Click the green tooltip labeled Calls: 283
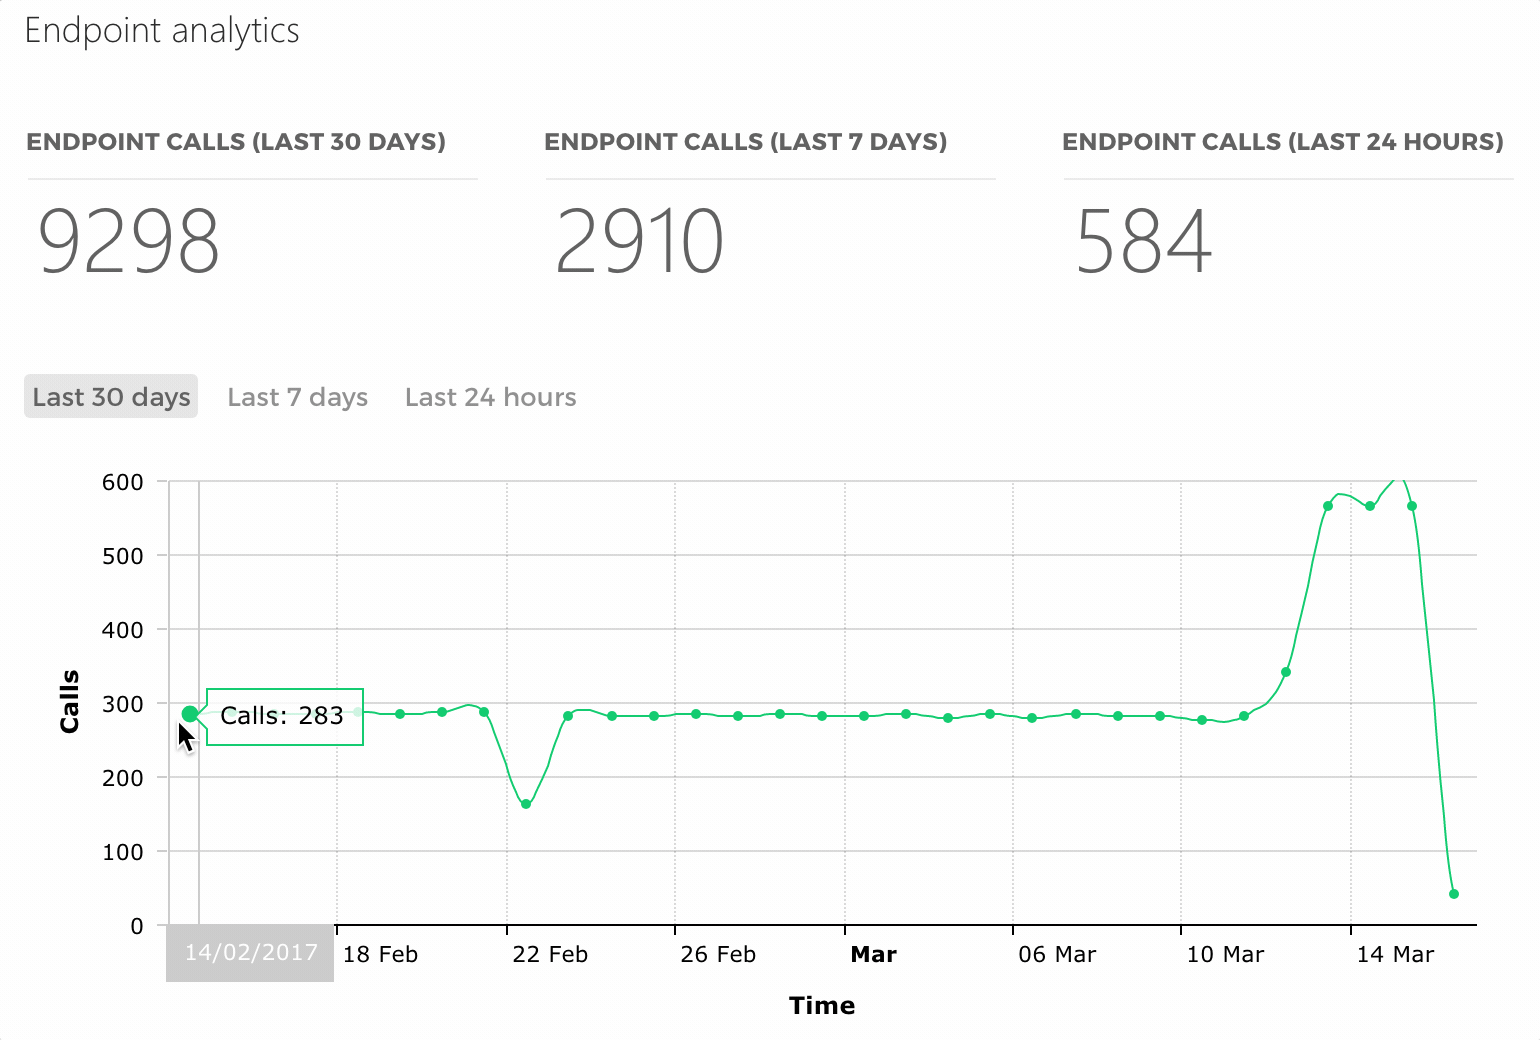 [284, 716]
